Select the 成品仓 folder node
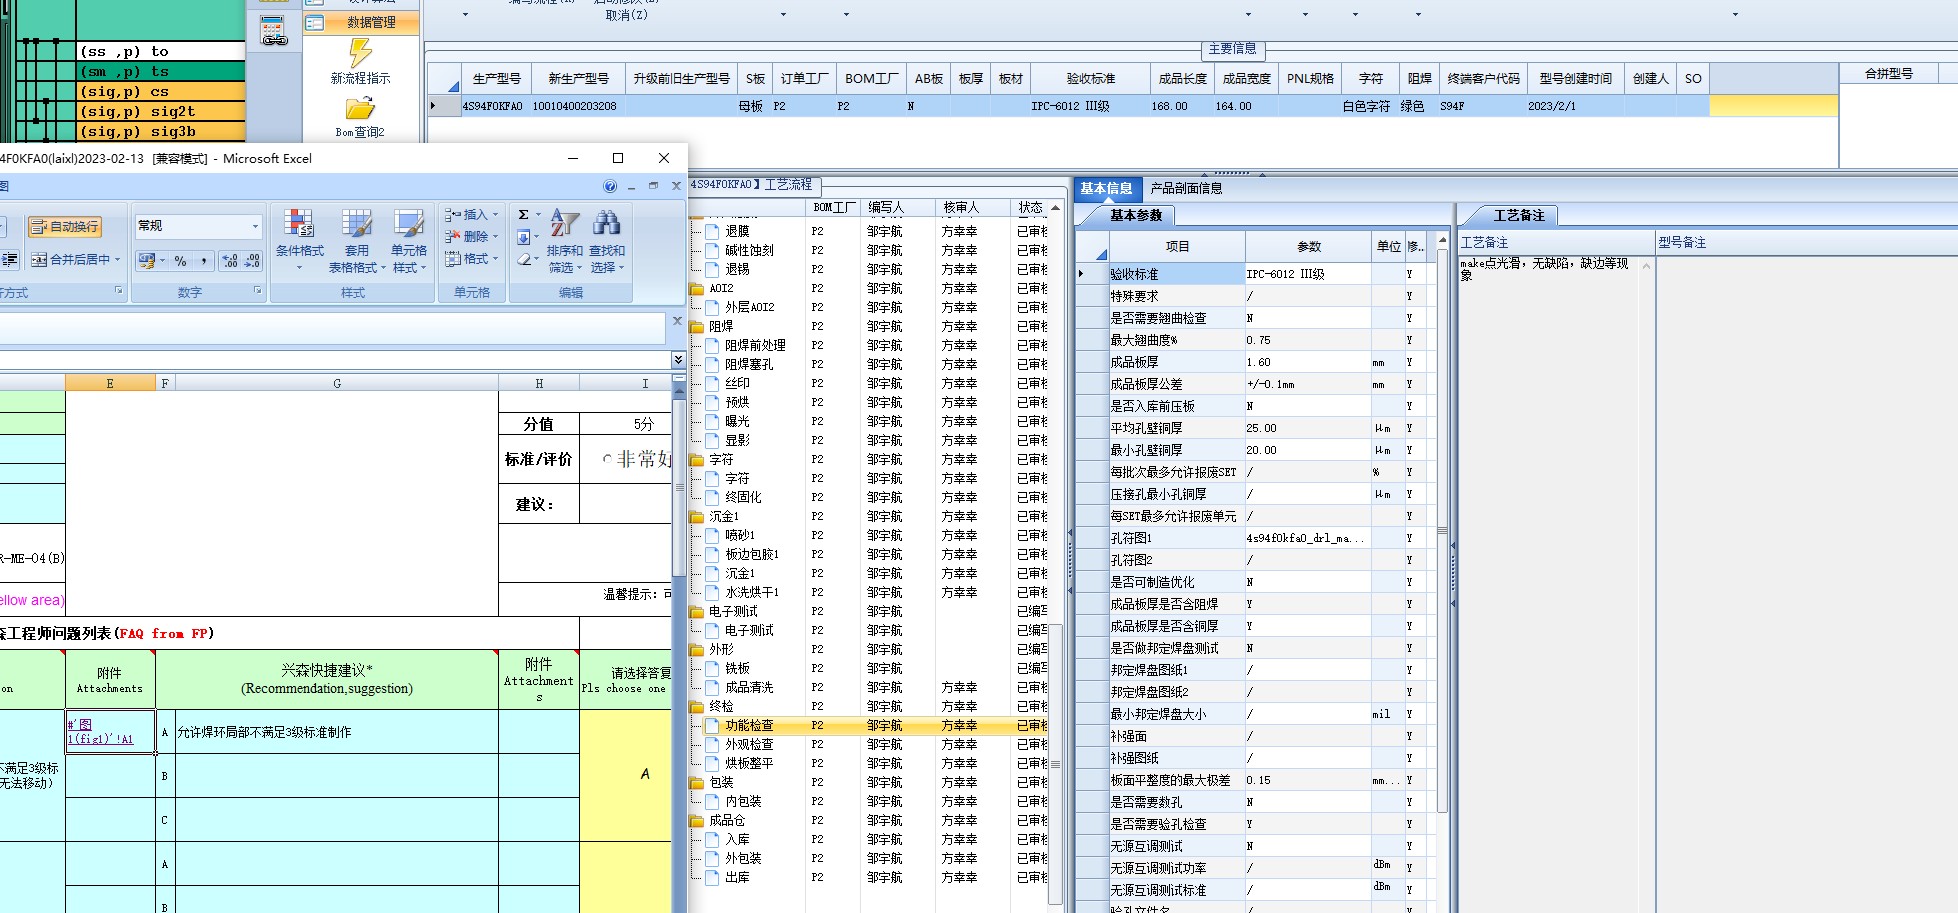 (x=726, y=820)
